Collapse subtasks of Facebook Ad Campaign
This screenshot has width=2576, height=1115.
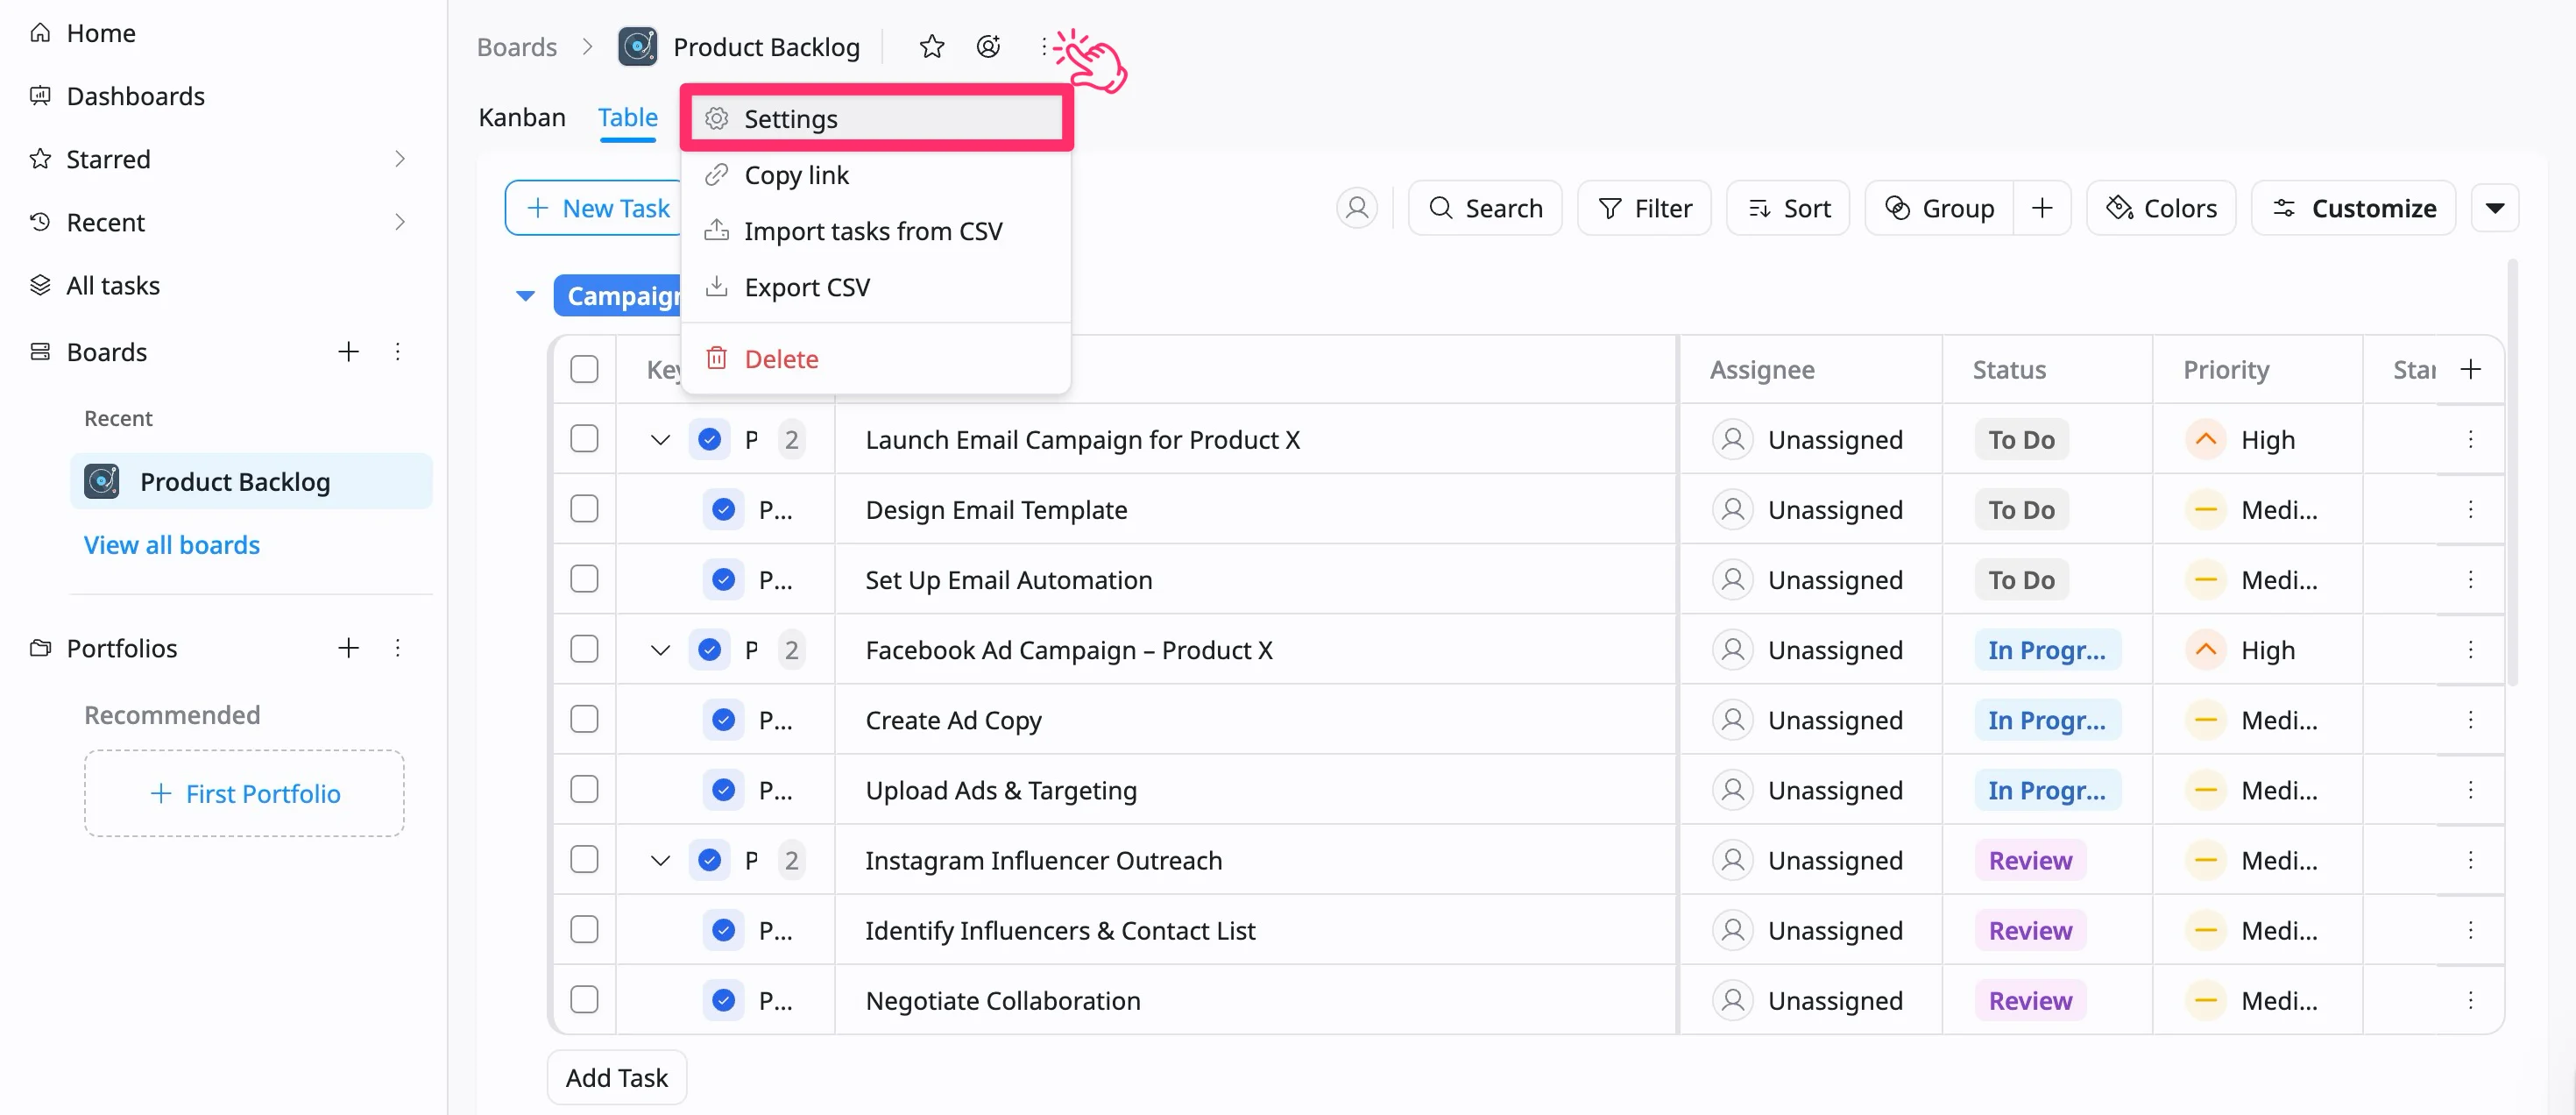pos(660,650)
